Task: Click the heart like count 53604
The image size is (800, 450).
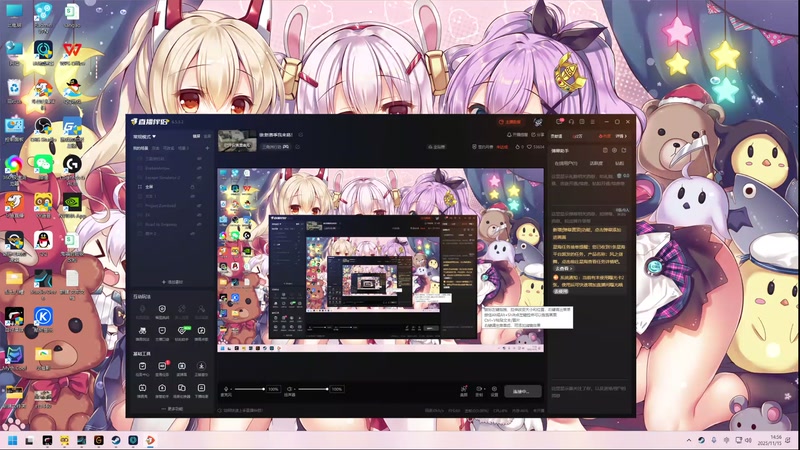Action: tap(535, 147)
